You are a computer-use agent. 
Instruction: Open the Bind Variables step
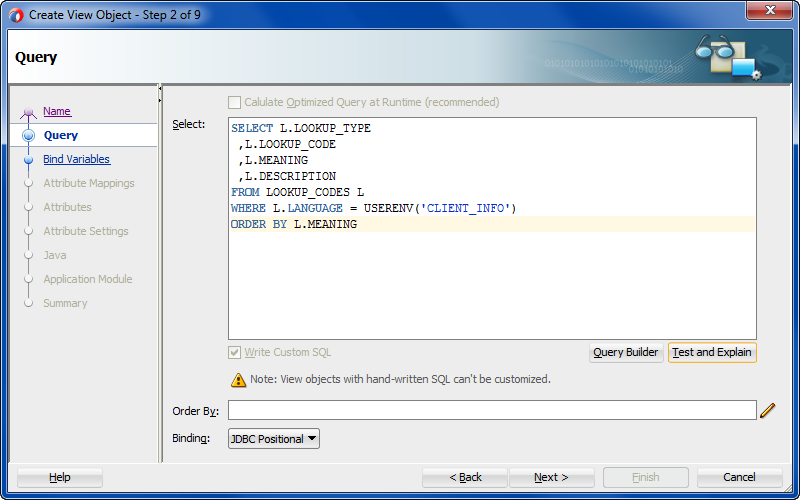click(x=77, y=159)
